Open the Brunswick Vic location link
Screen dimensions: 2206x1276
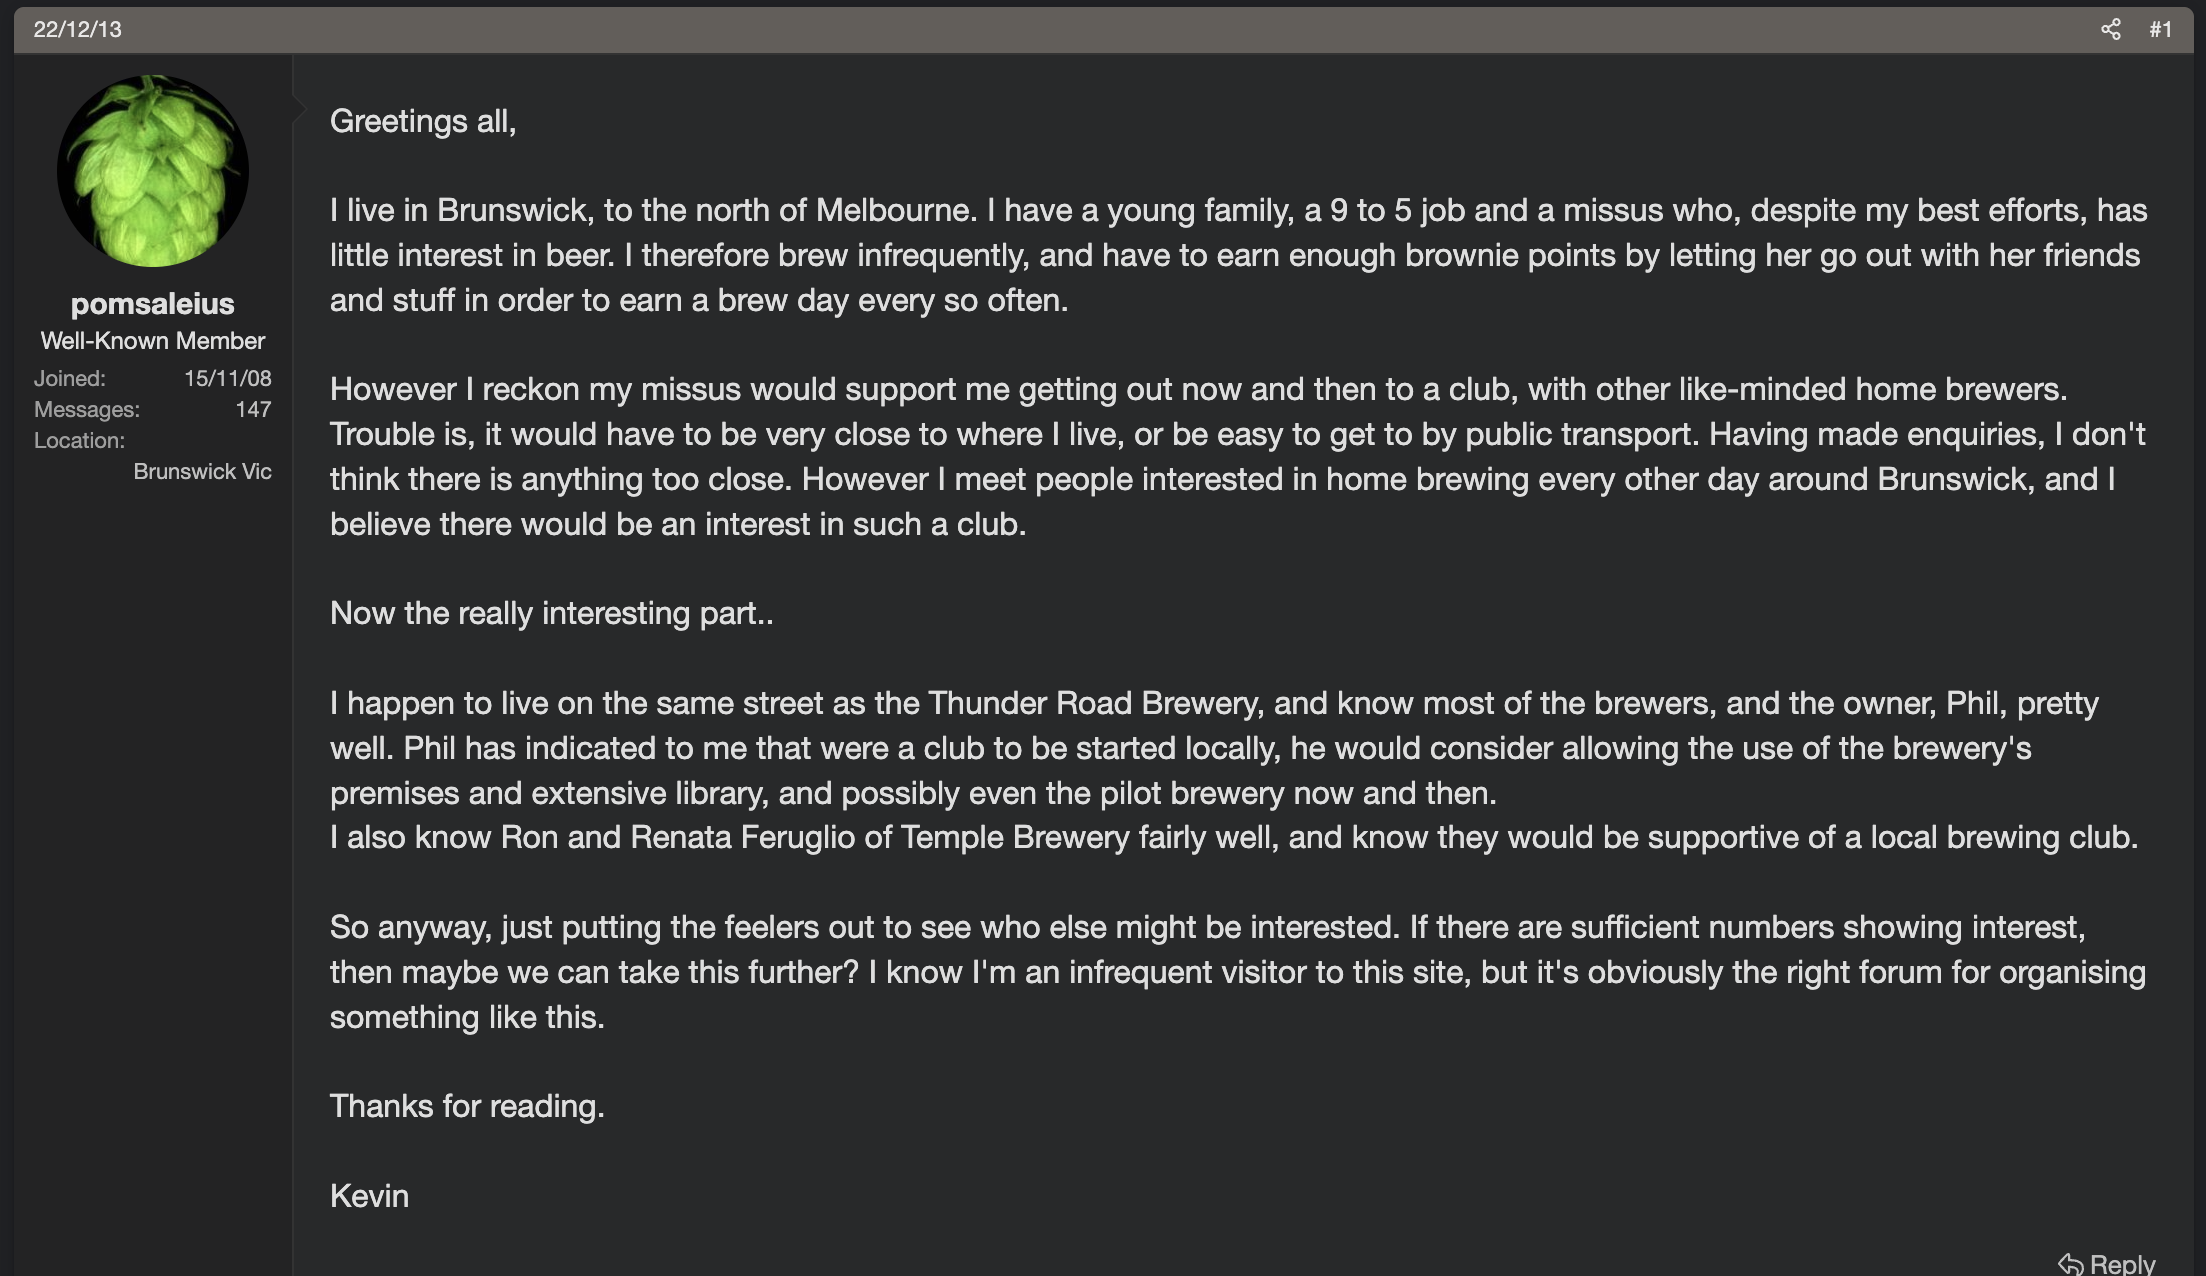[x=202, y=471]
